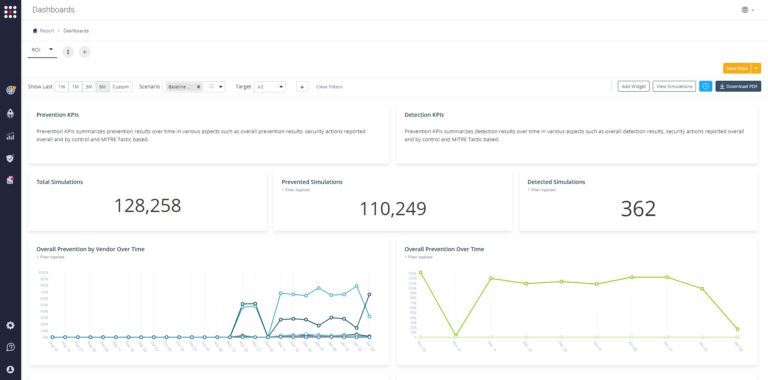
Task: Remove the Baseline scenario filter chip
Action: 198,87
